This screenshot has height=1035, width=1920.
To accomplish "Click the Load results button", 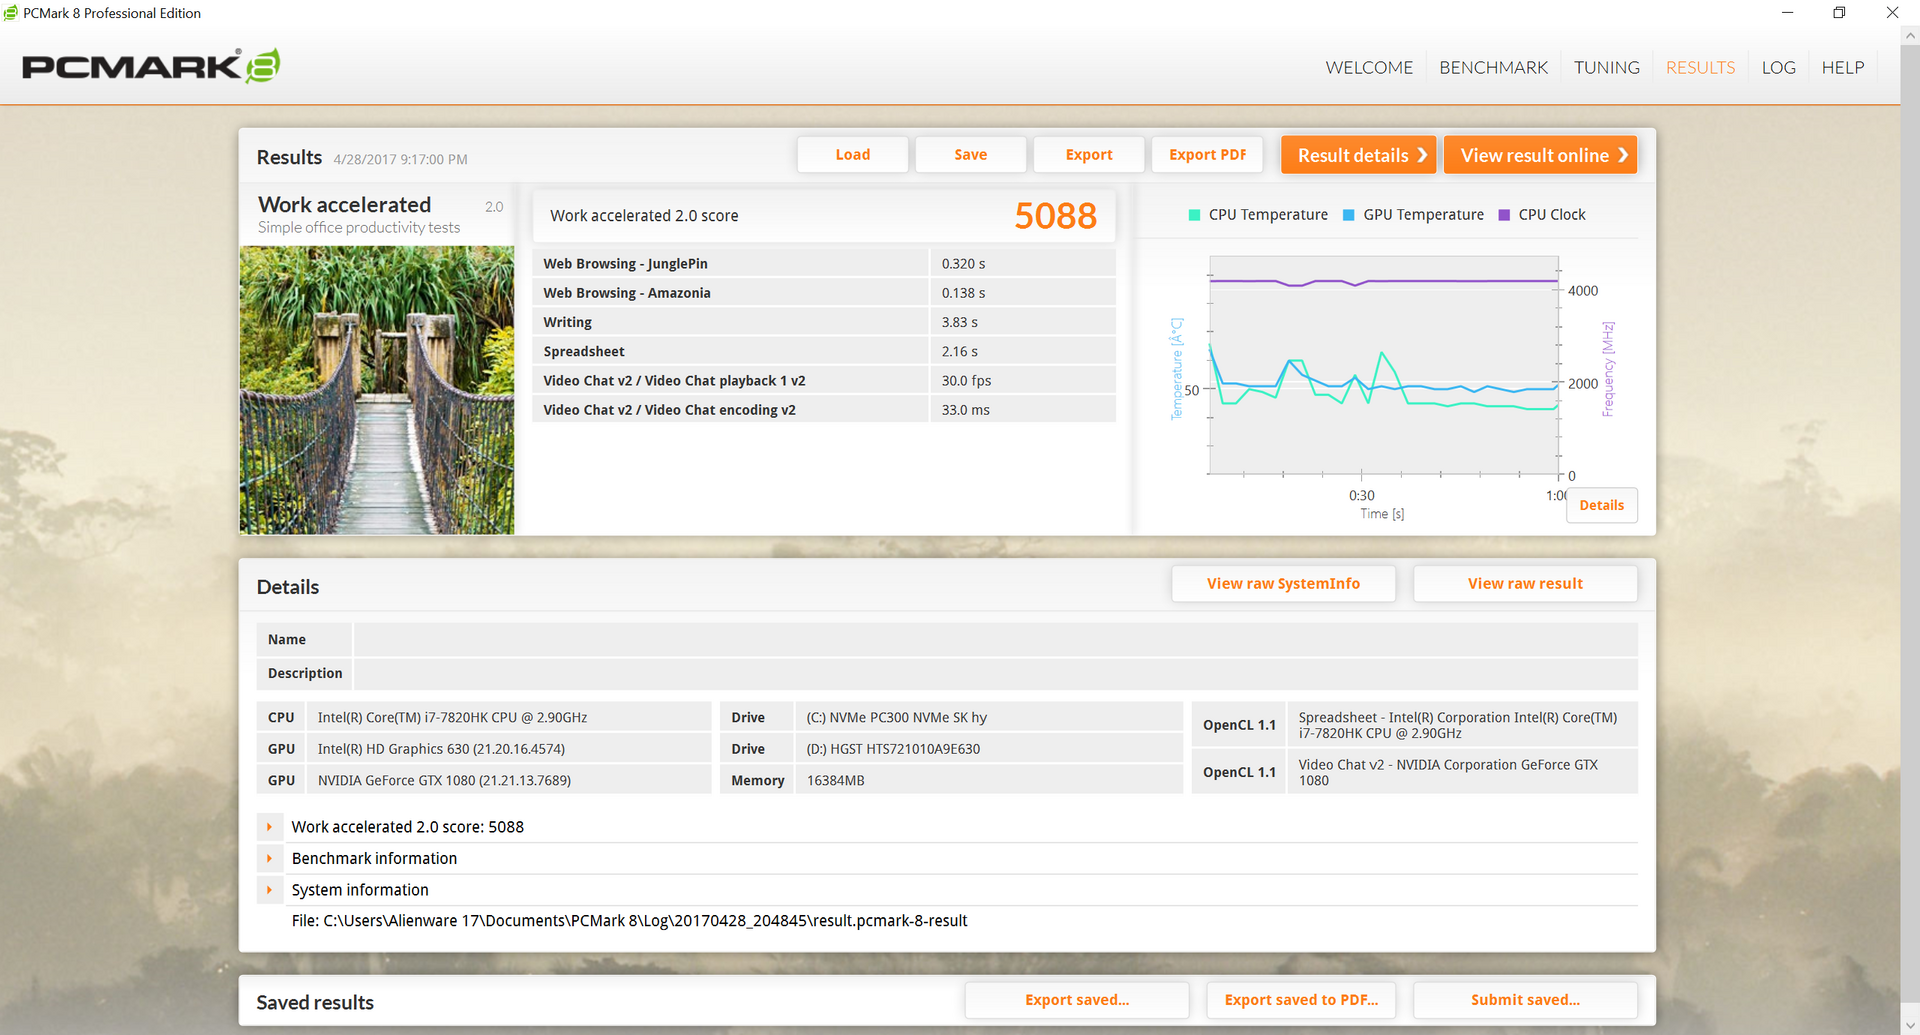I will pos(852,155).
